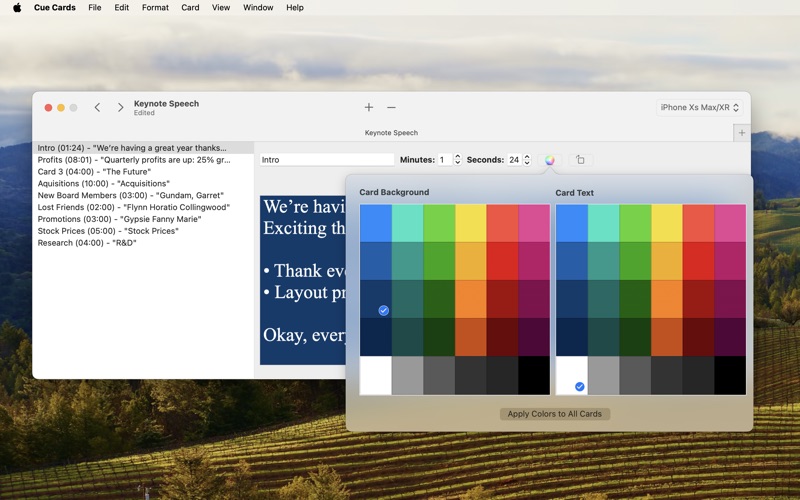This screenshot has width=800, height=500.
Task: Click the Minutes value field
Action: coord(445,160)
